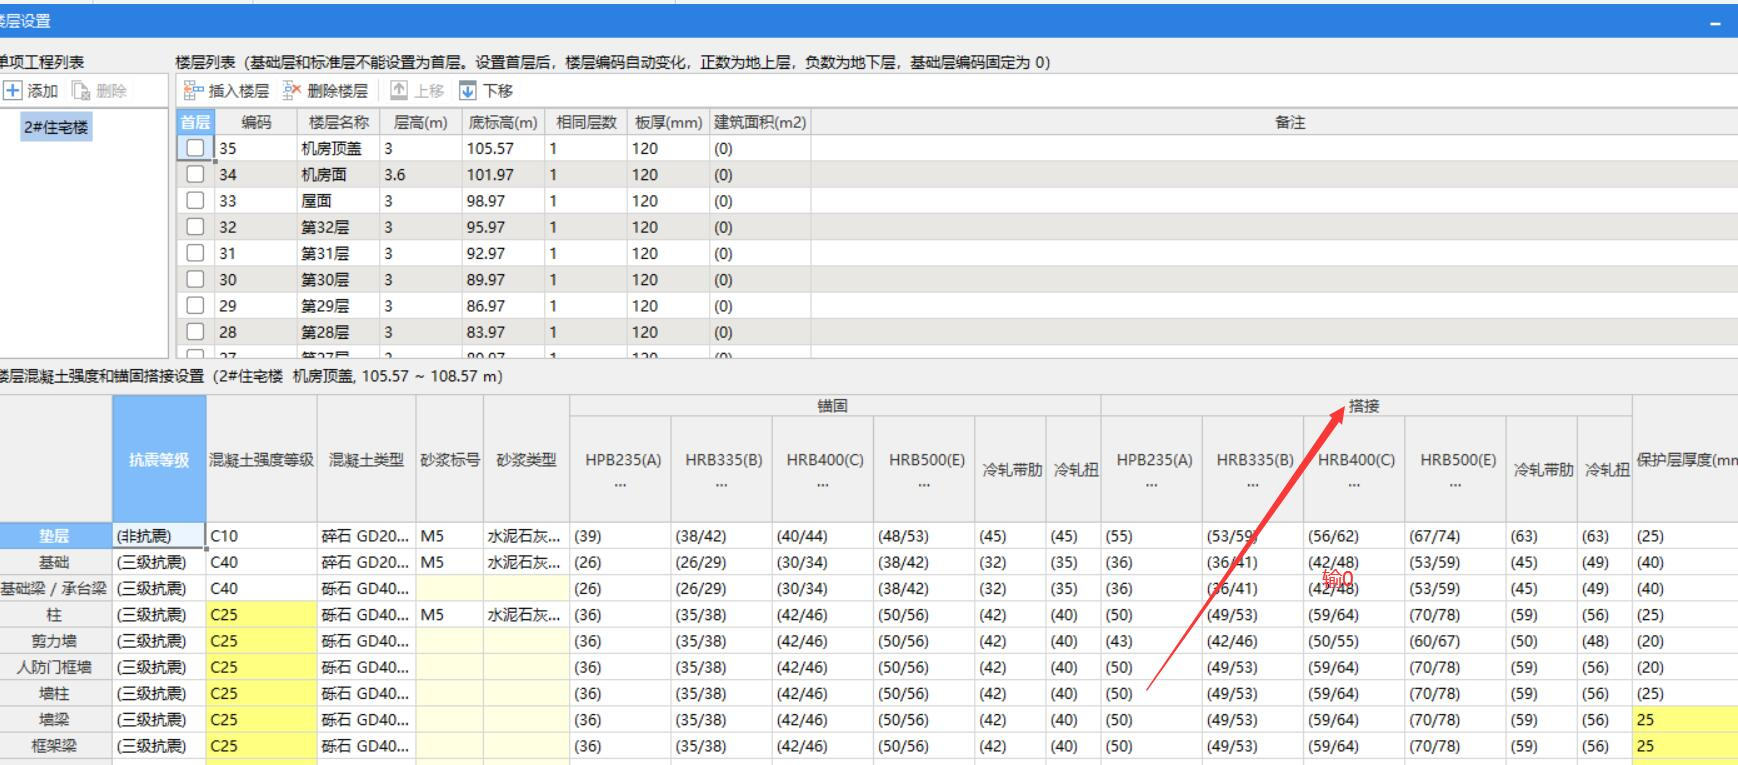
Task: Open 锚固 HRB335(B) column header ellipsis
Action: pos(722,485)
